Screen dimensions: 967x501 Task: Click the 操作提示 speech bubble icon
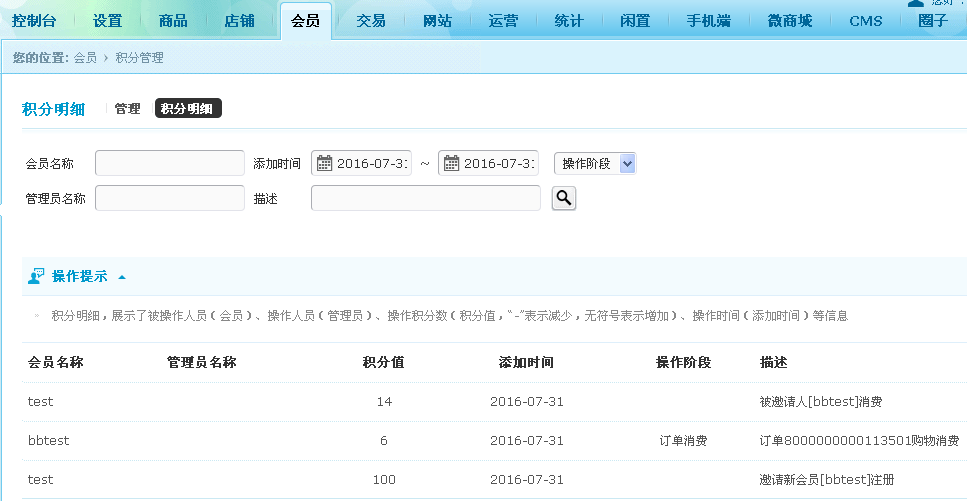pyautogui.click(x=36, y=276)
